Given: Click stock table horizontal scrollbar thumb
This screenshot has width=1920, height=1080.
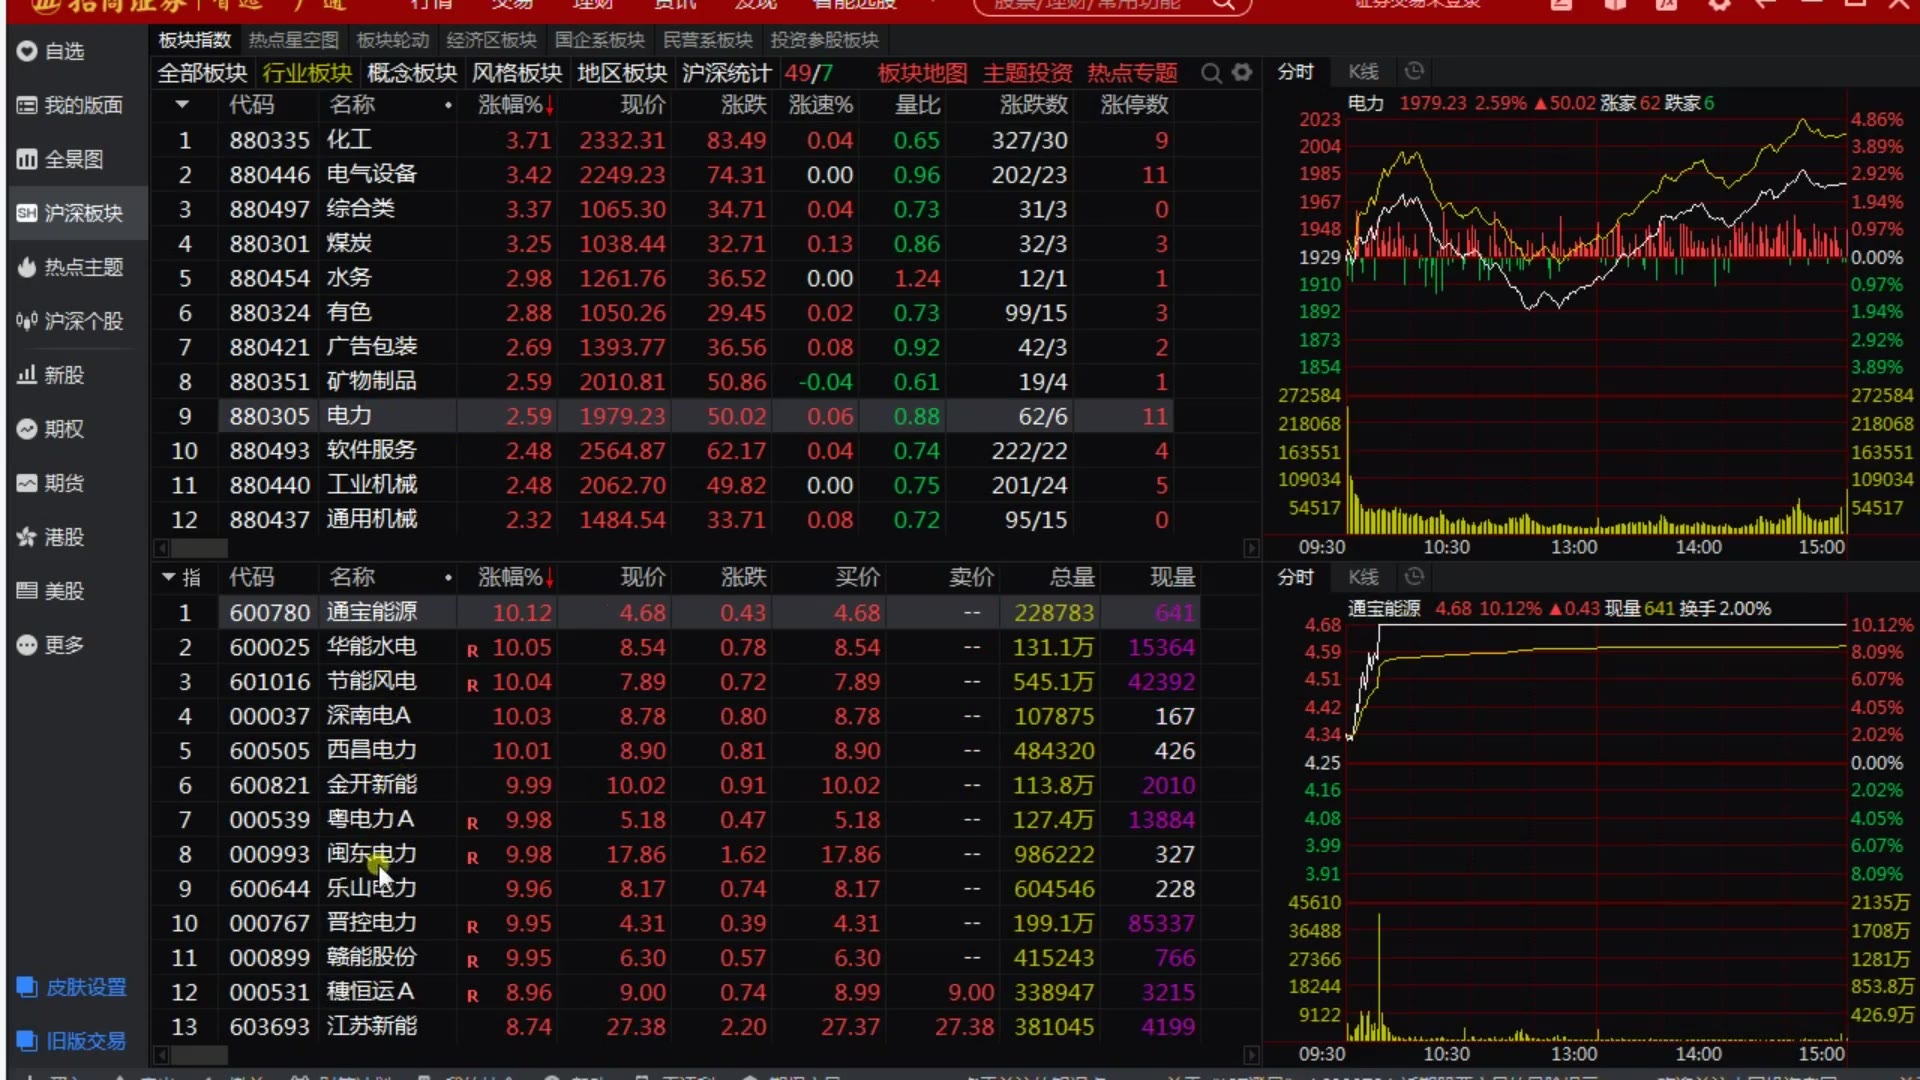Looking at the screenshot, I should pyautogui.click(x=199, y=1054).
